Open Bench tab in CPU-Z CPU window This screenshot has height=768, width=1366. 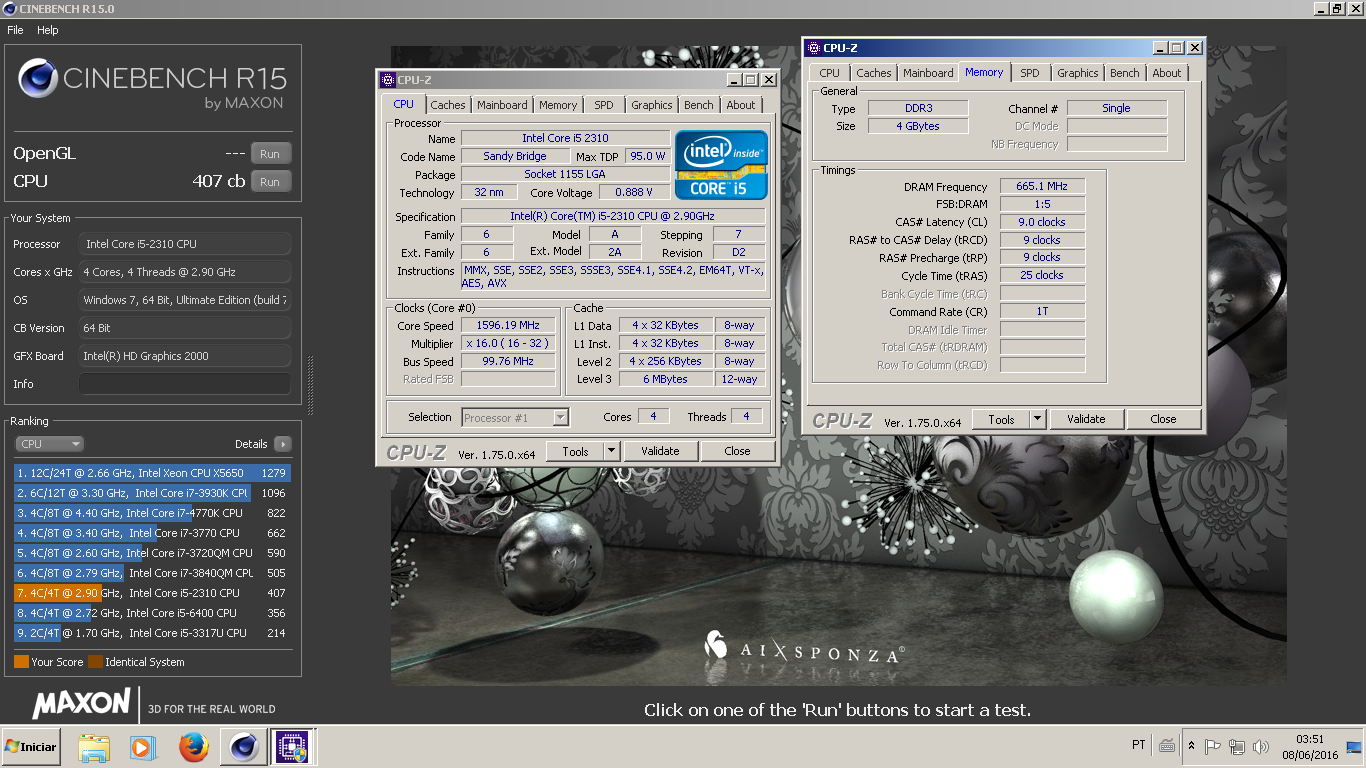pyautogui.click(x=699, y=105)
